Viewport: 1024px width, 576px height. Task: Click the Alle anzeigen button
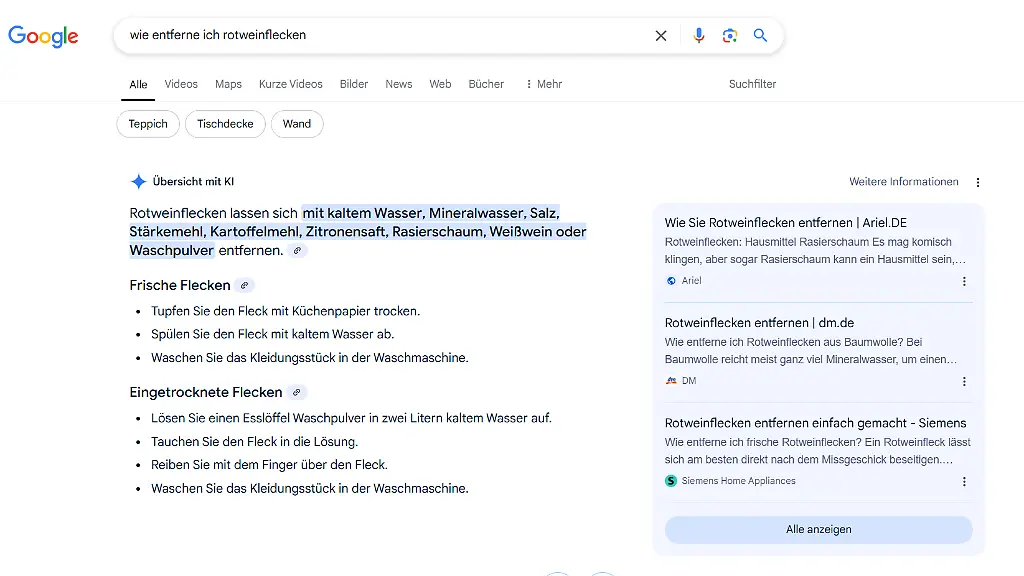click(x=818, y=529)
